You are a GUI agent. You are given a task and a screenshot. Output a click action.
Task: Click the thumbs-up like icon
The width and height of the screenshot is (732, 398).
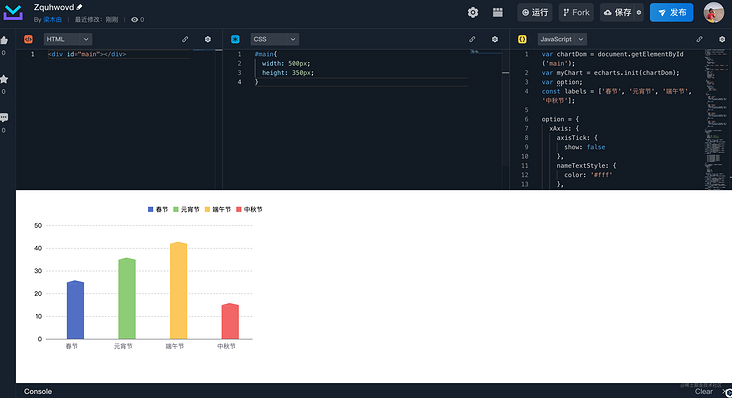tap(4, 41)
